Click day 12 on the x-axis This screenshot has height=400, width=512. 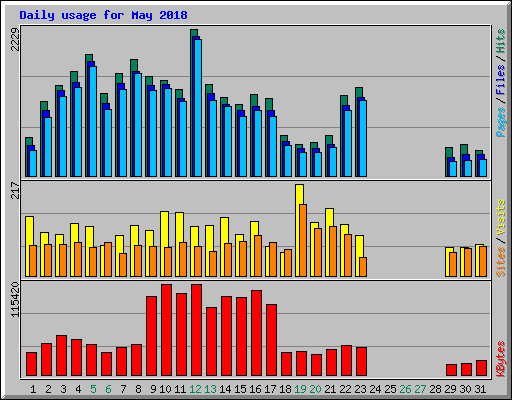click(x=195, y=389)
